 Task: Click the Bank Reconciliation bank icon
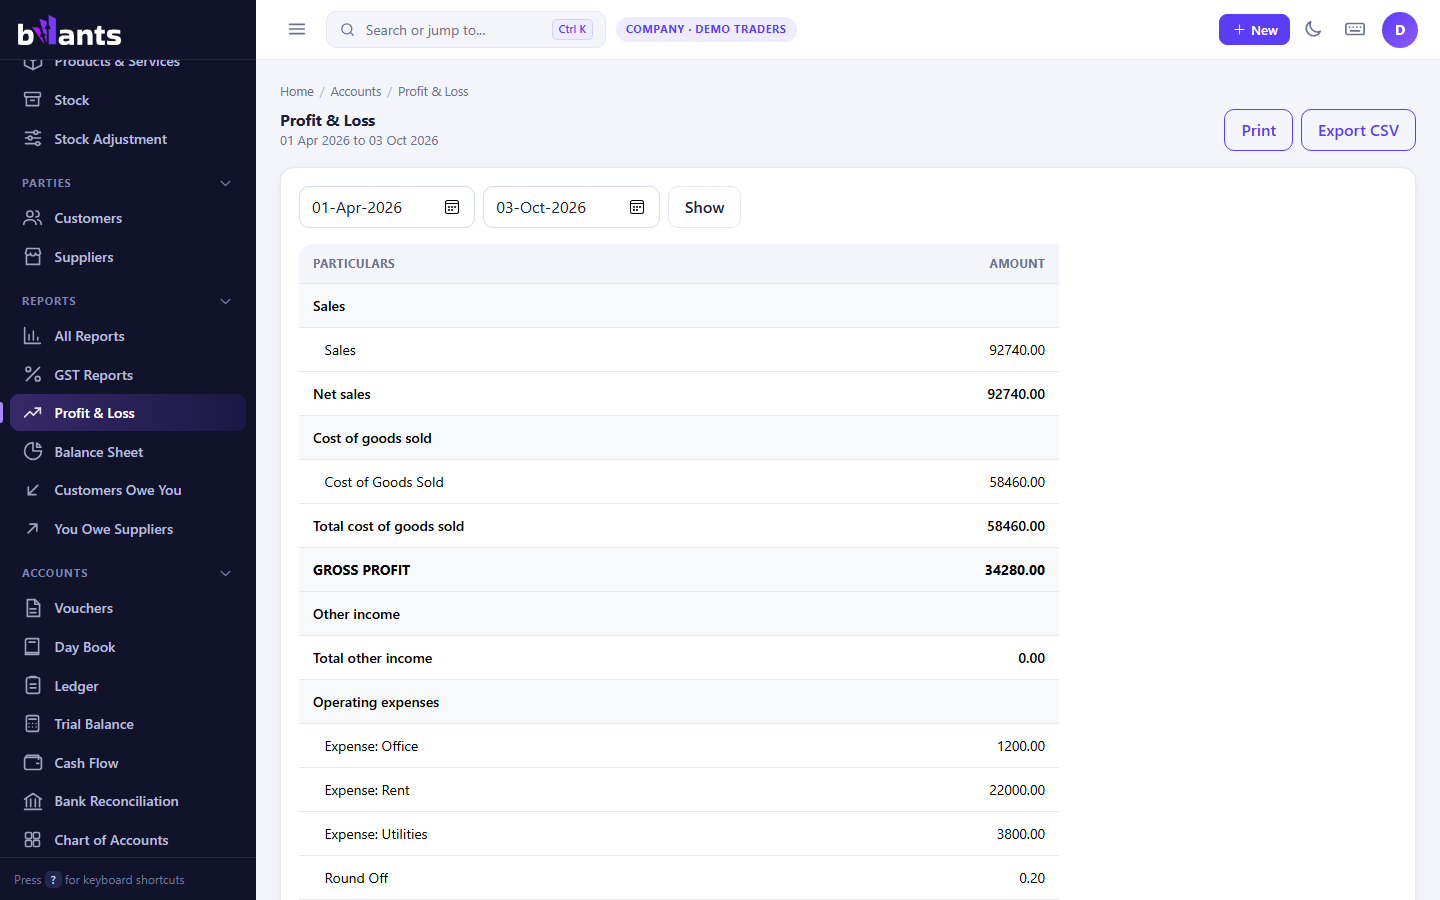point(33,801)
